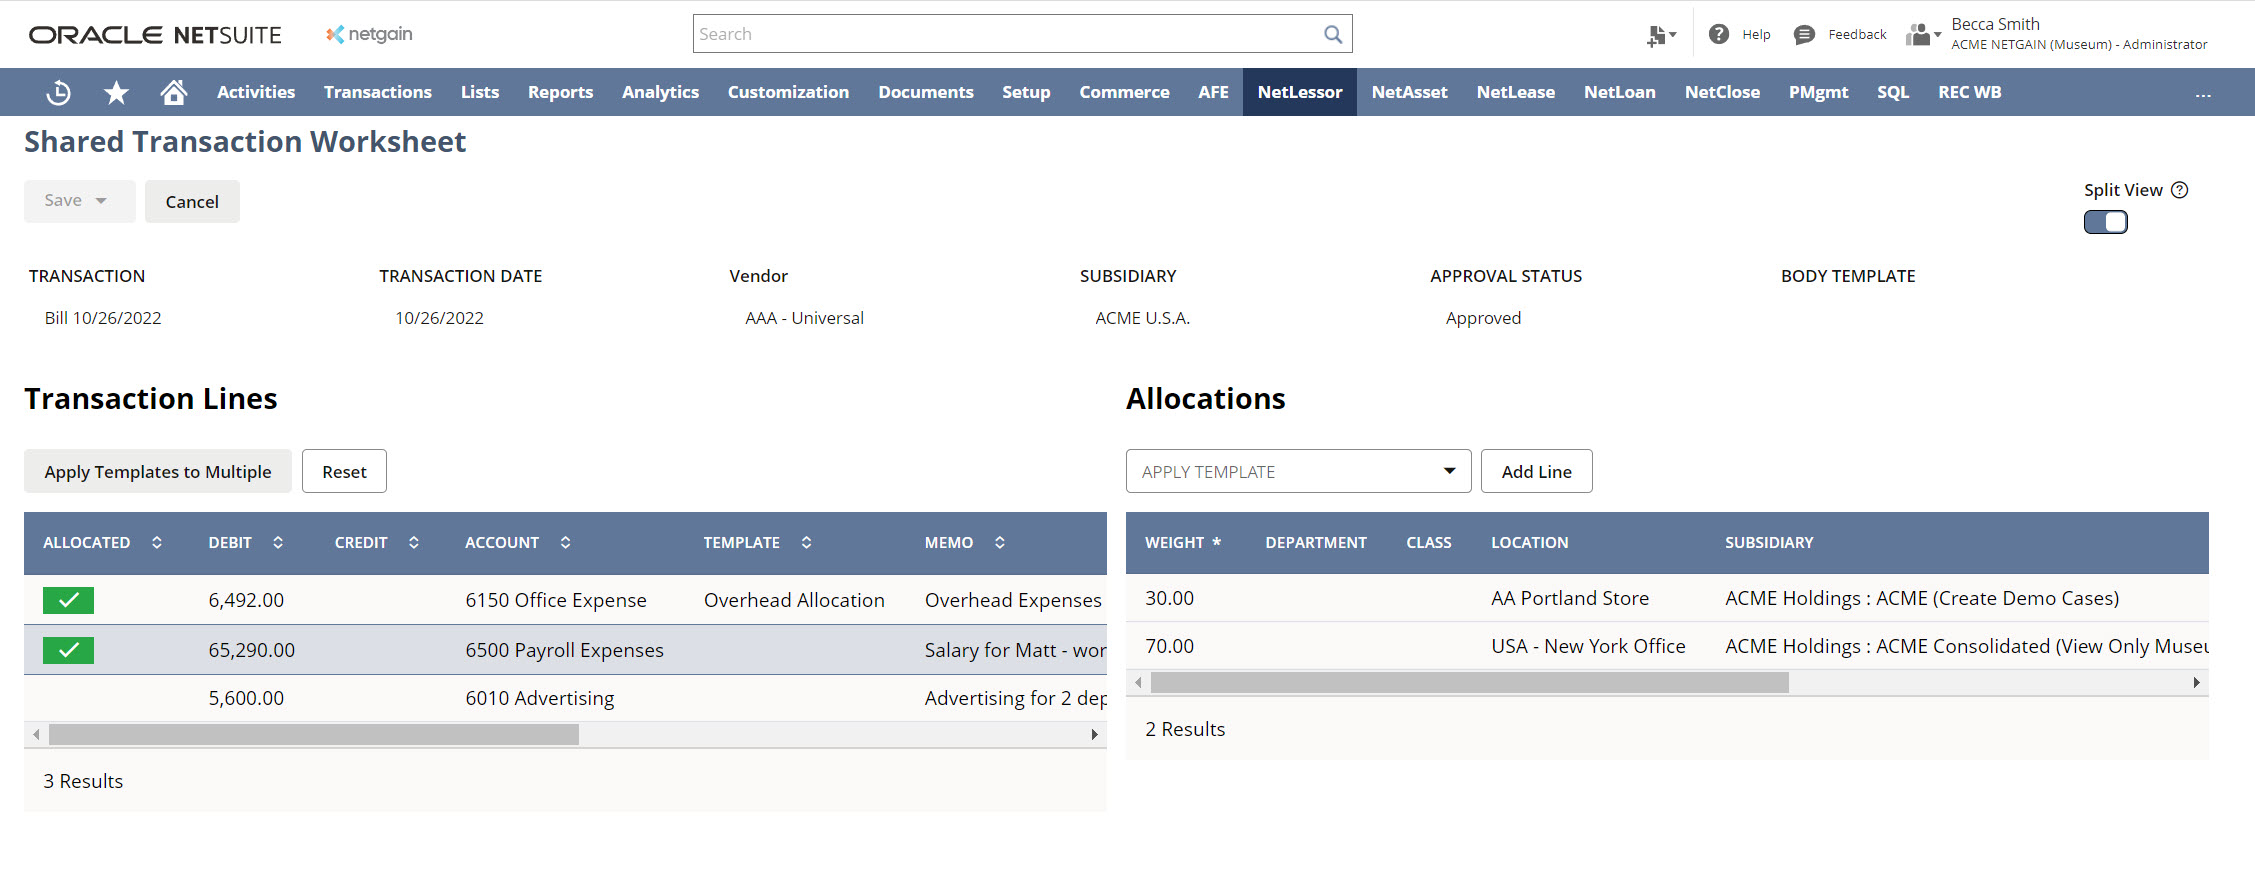Open the Analytics menu

pyautogui.click(x=660, y=92)
